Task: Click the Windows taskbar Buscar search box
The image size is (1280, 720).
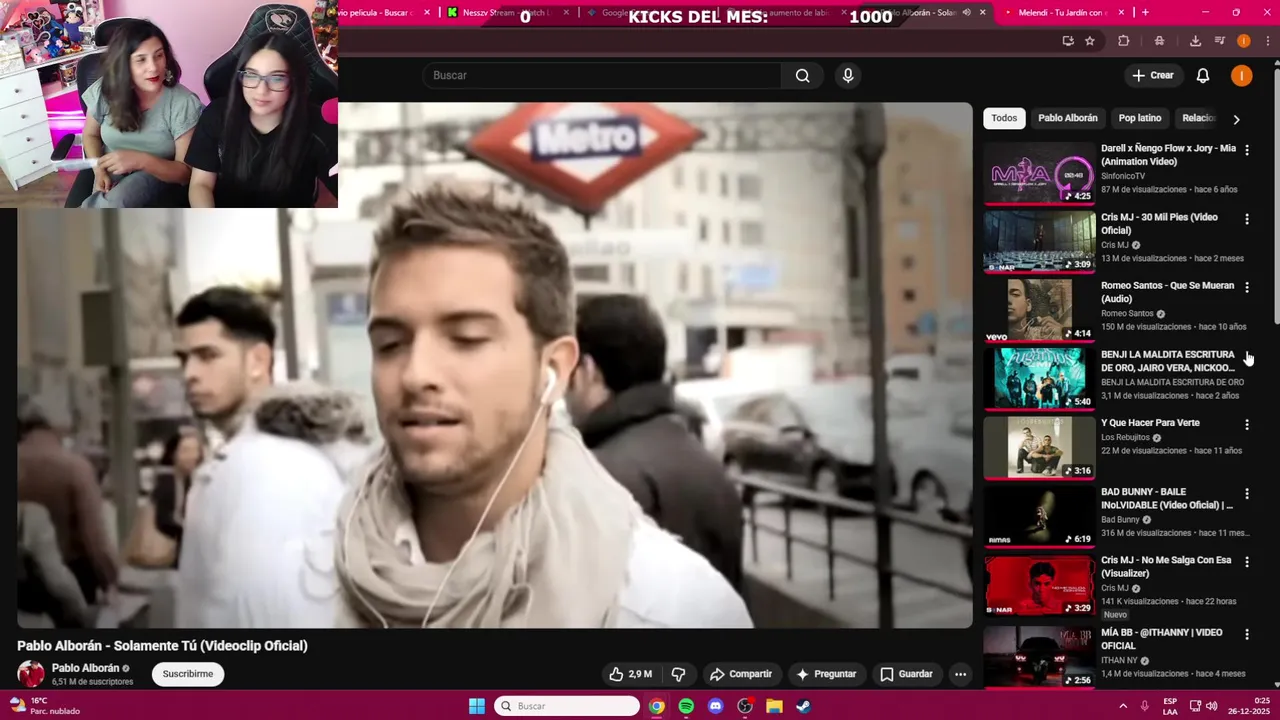Action: pyautogui.click(x=567, y=706)
